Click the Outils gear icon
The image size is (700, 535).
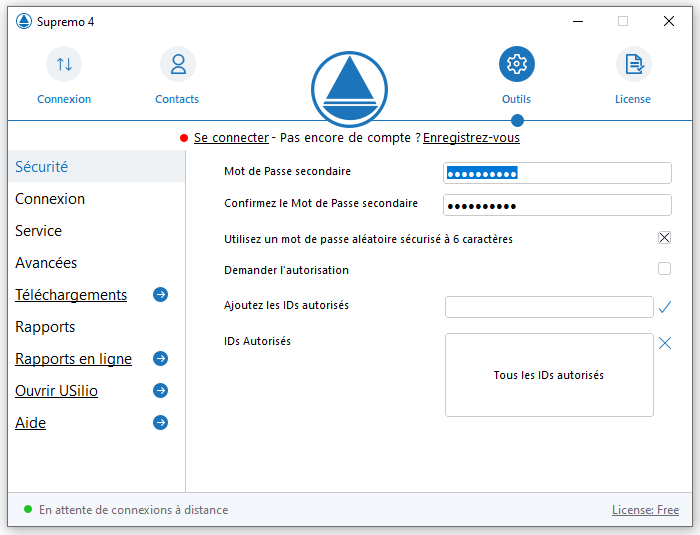(517, 64)
